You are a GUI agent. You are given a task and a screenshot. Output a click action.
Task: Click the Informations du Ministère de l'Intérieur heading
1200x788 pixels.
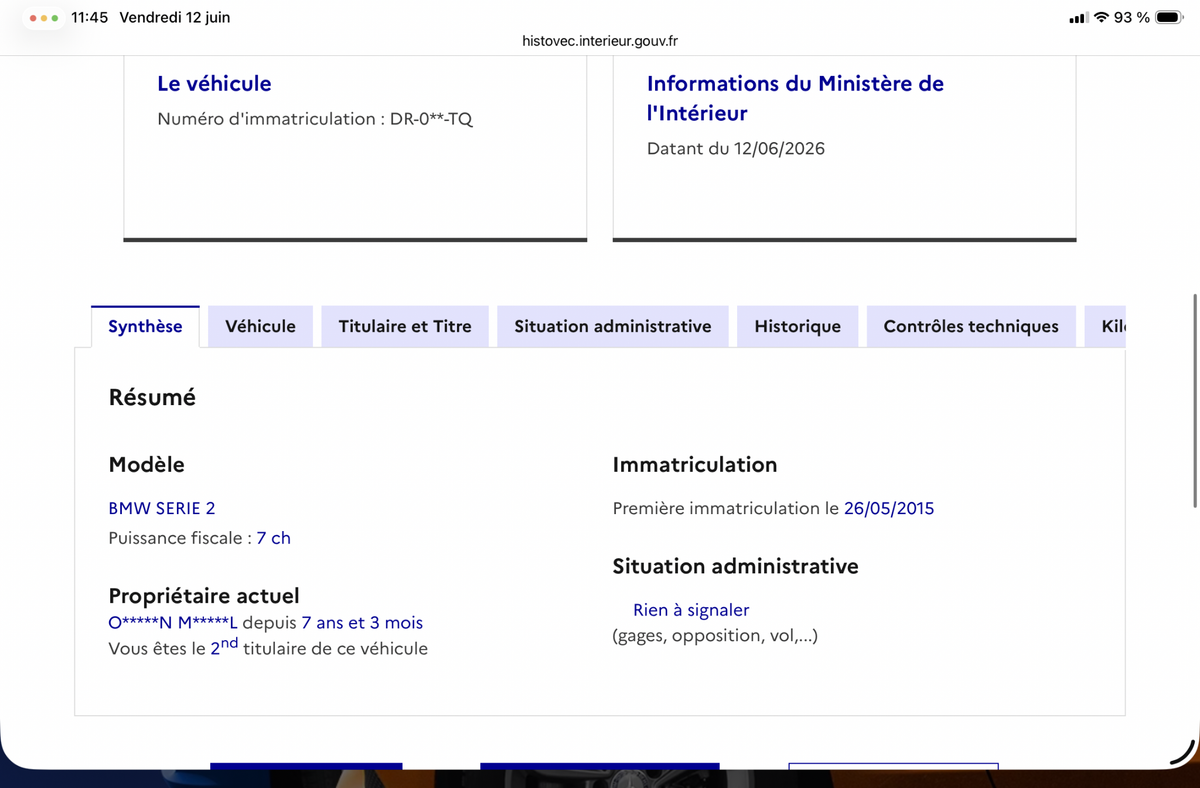click(795, 98)
